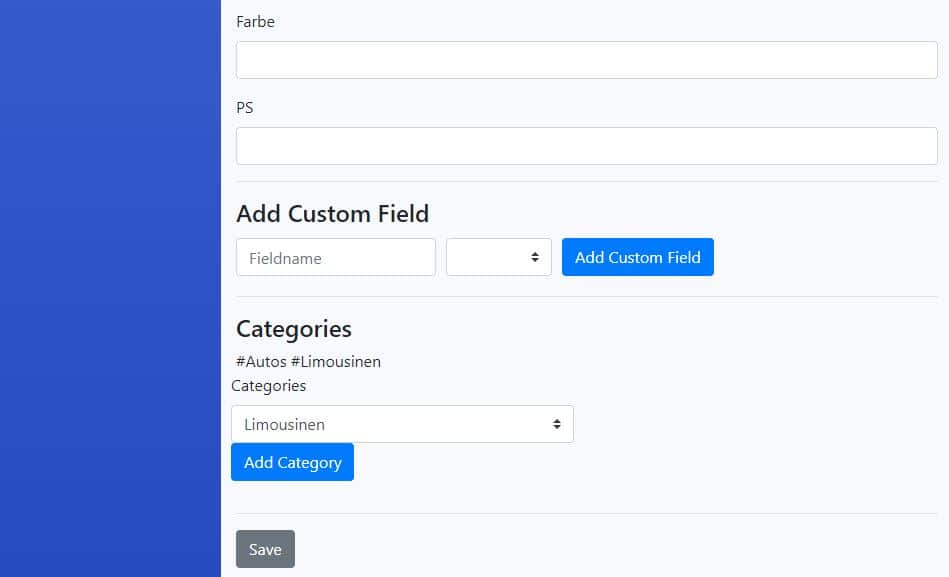
Task: Focus the Farbe text input
Action: [586, 60]
